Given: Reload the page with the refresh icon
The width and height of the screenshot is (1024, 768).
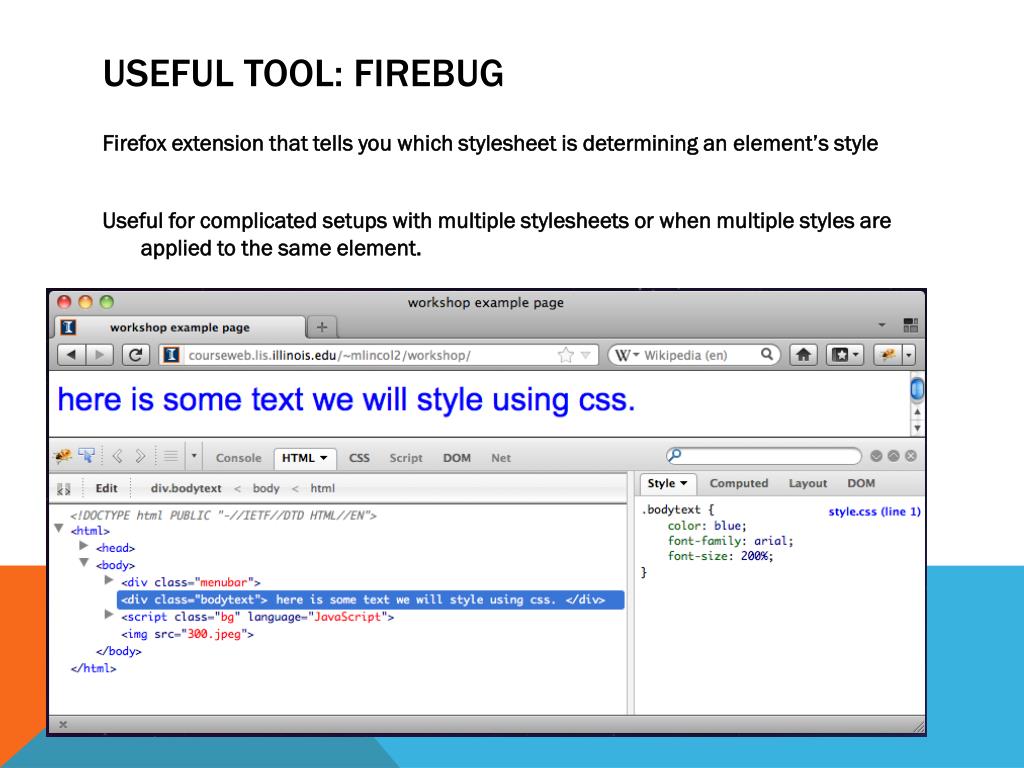Looking at the screenshot, I should coord(136,355).
